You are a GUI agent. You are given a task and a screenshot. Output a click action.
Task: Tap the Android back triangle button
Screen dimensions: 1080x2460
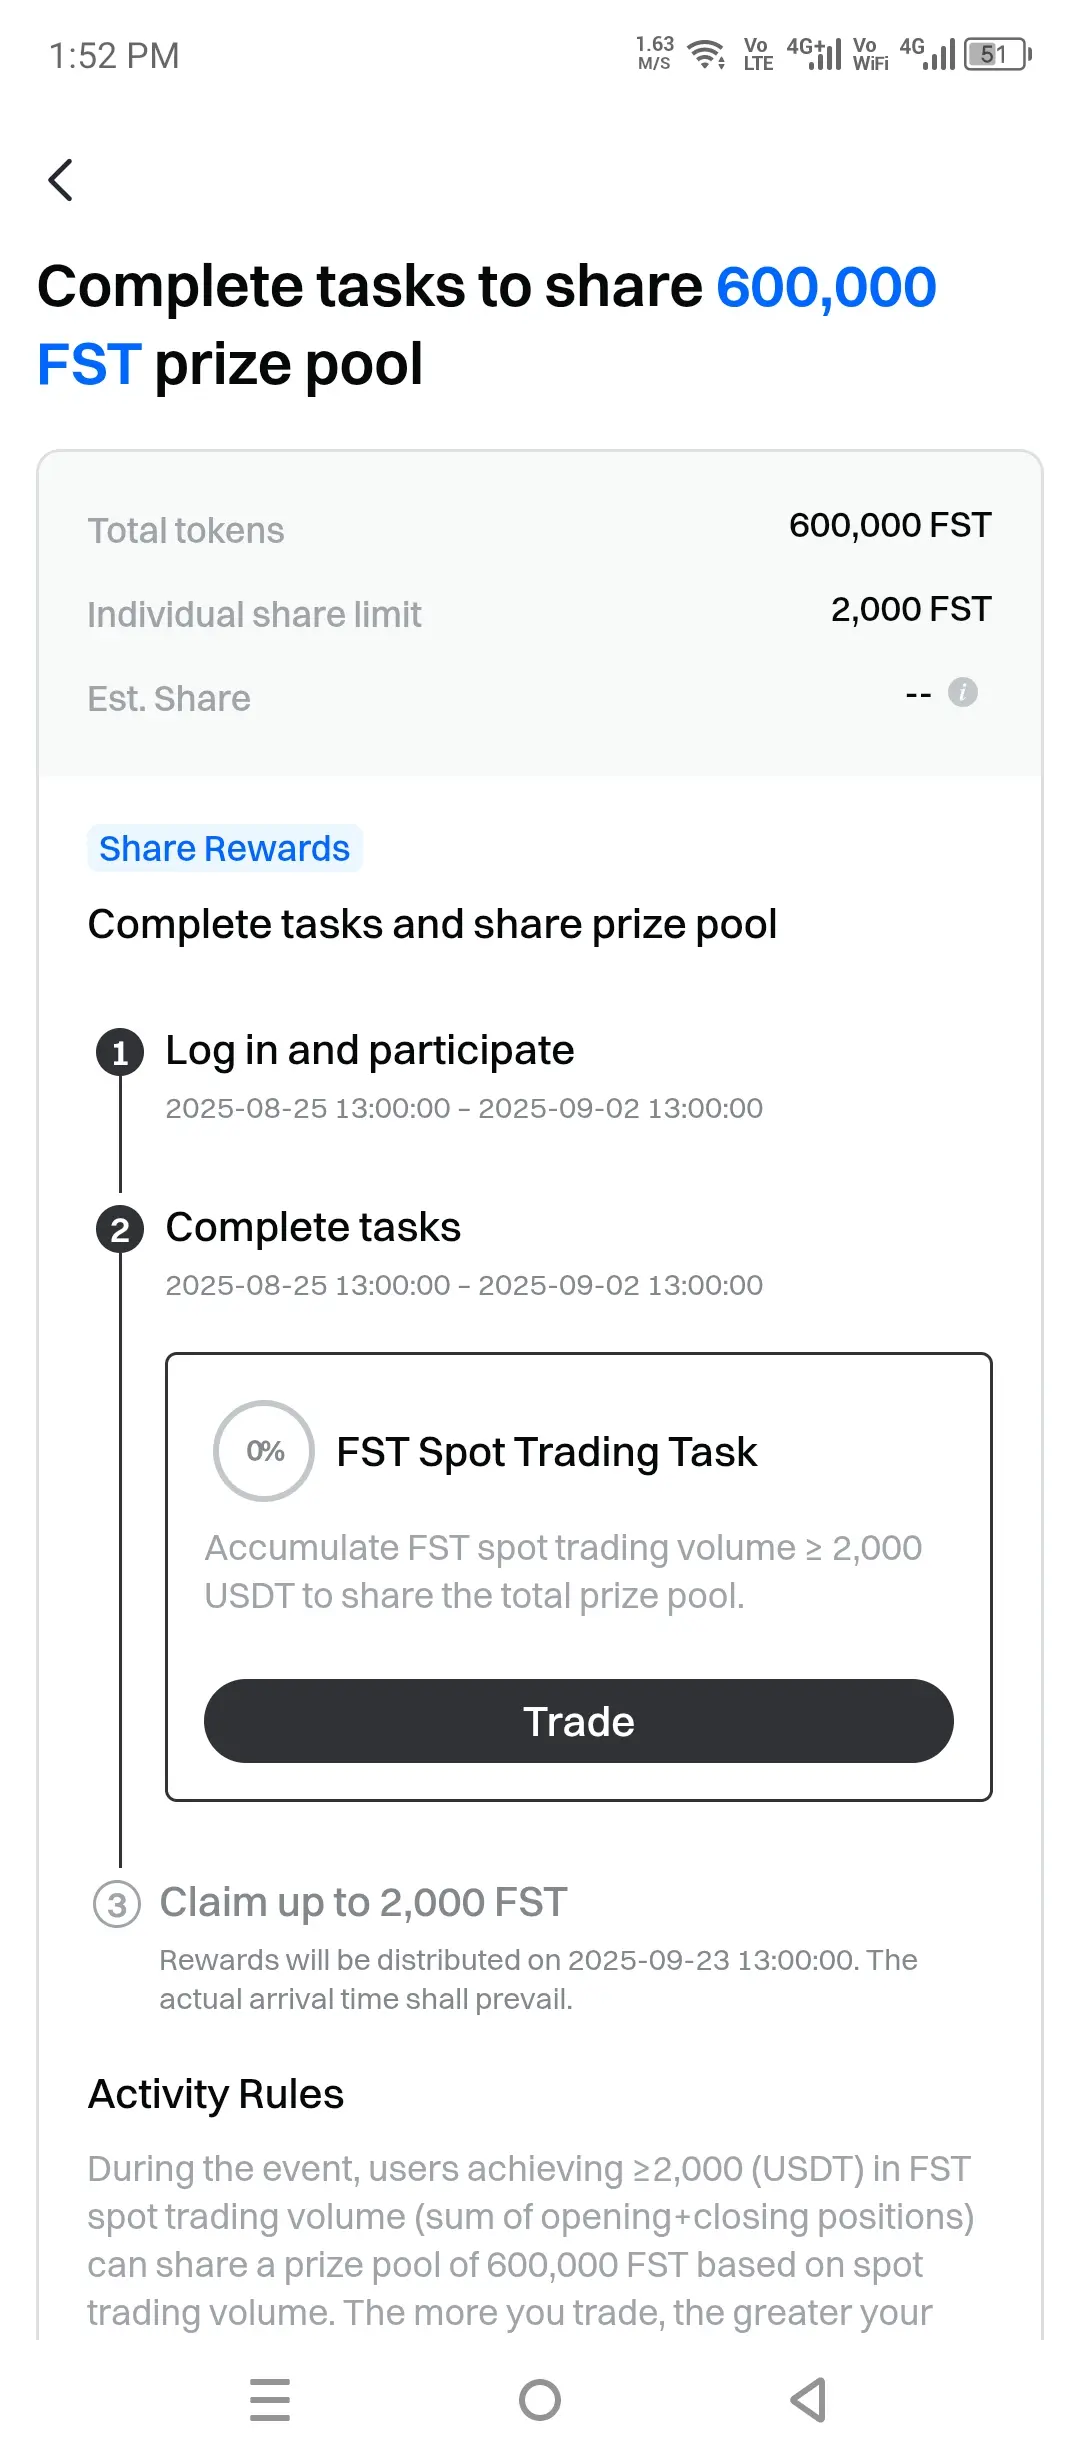pyautogui.click(x=808, y=2399)
